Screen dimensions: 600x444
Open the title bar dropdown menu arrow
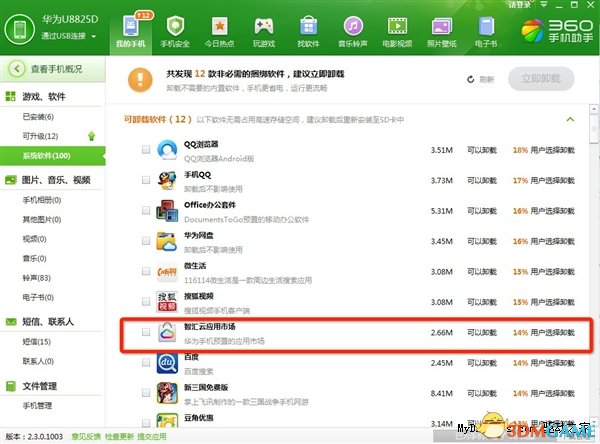[543, 5]
